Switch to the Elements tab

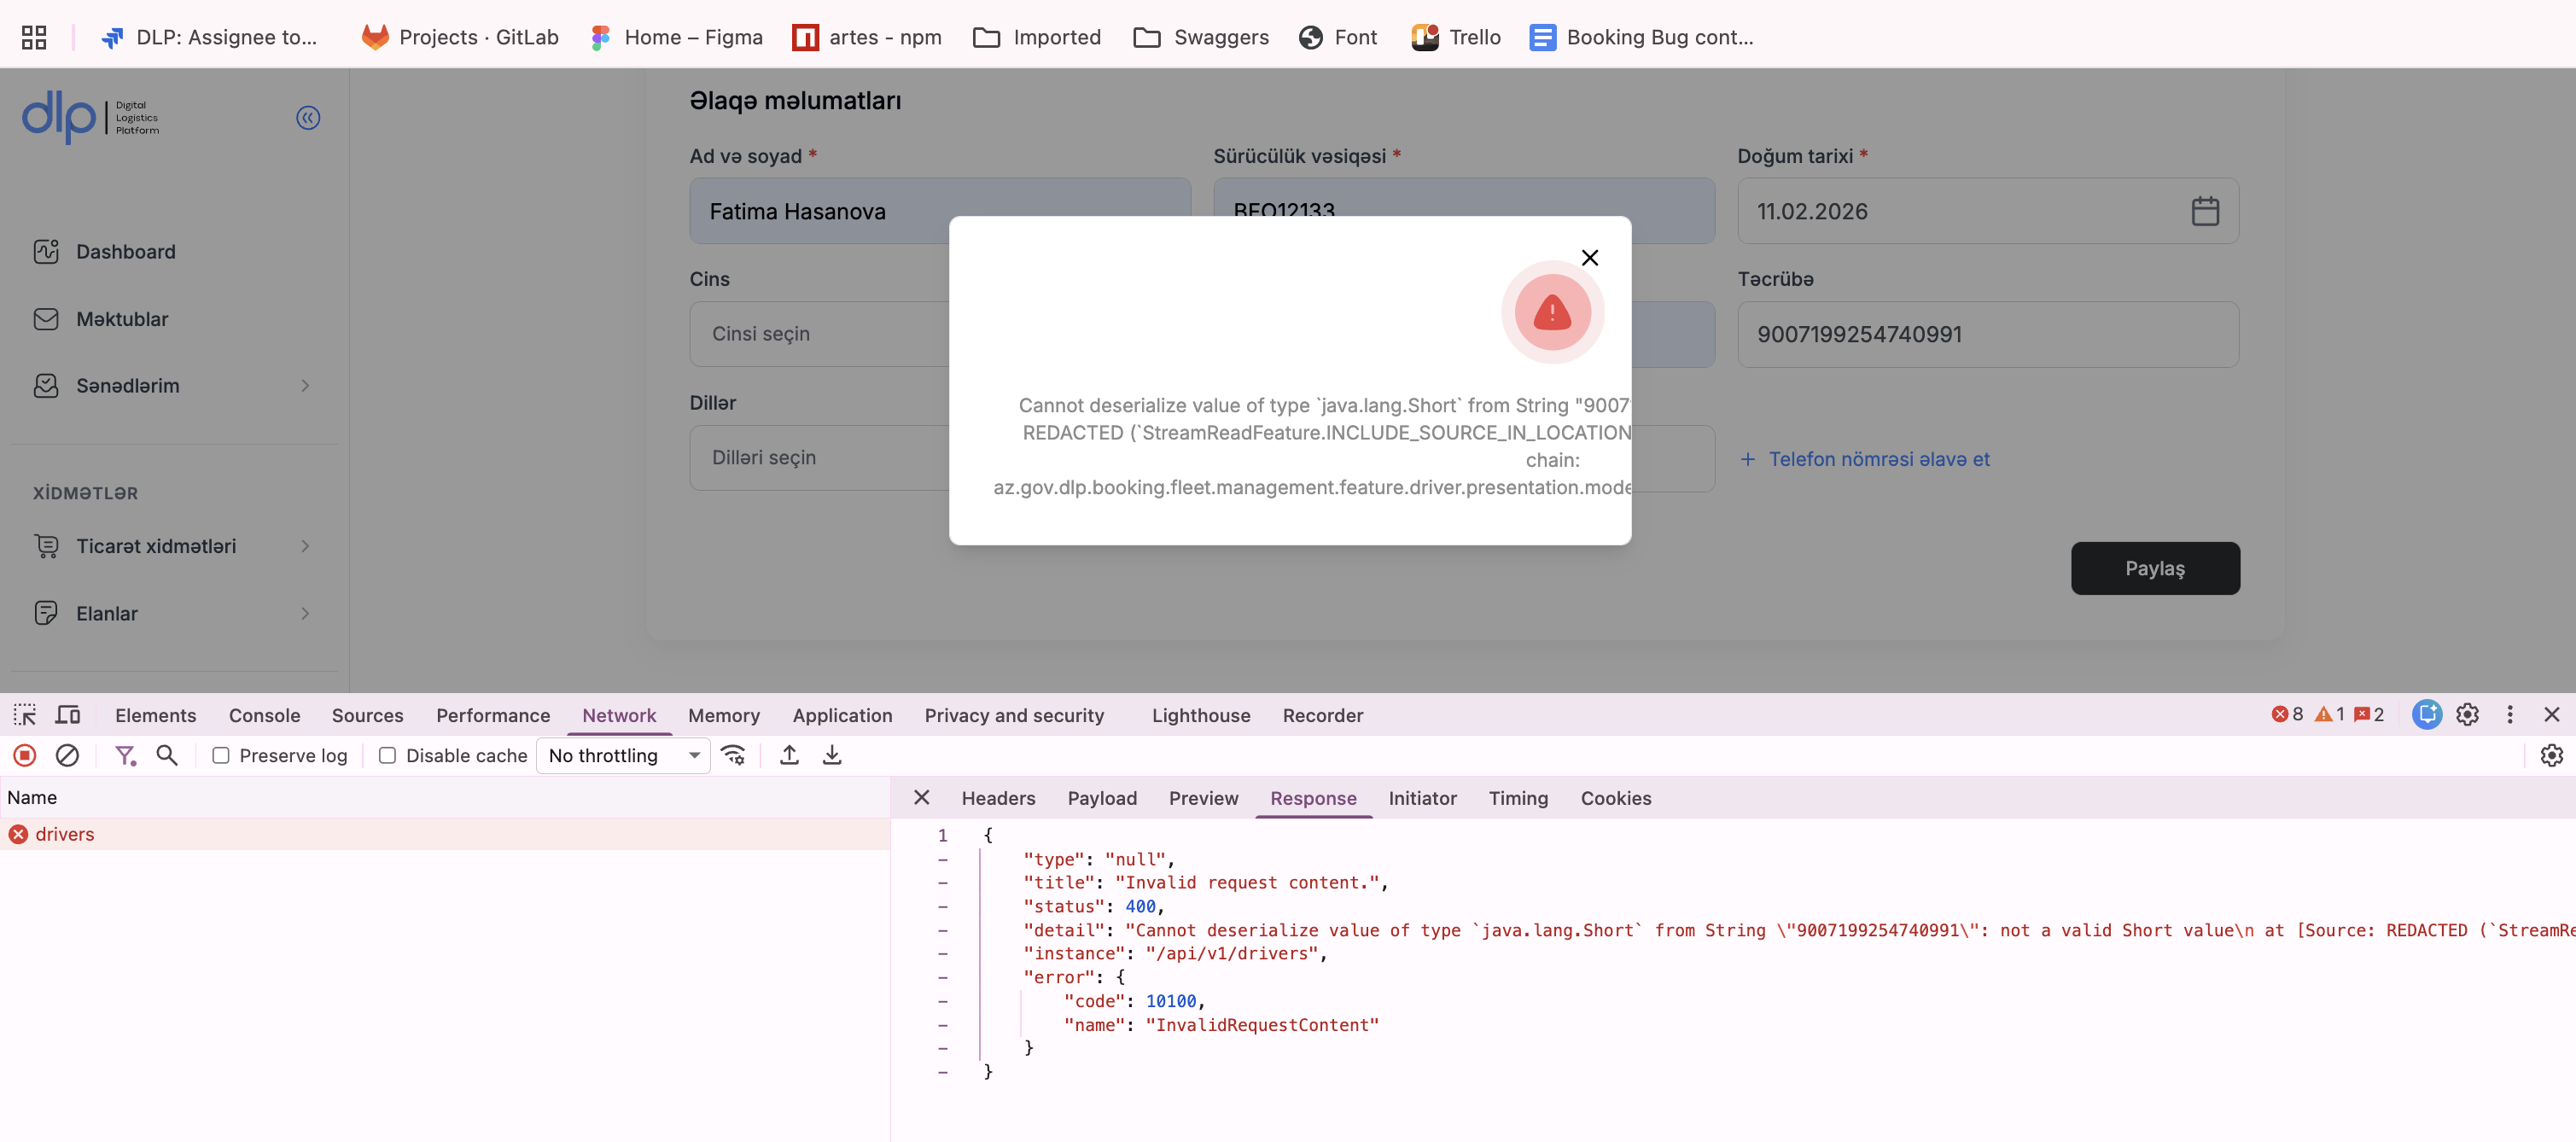click(155, 715)
